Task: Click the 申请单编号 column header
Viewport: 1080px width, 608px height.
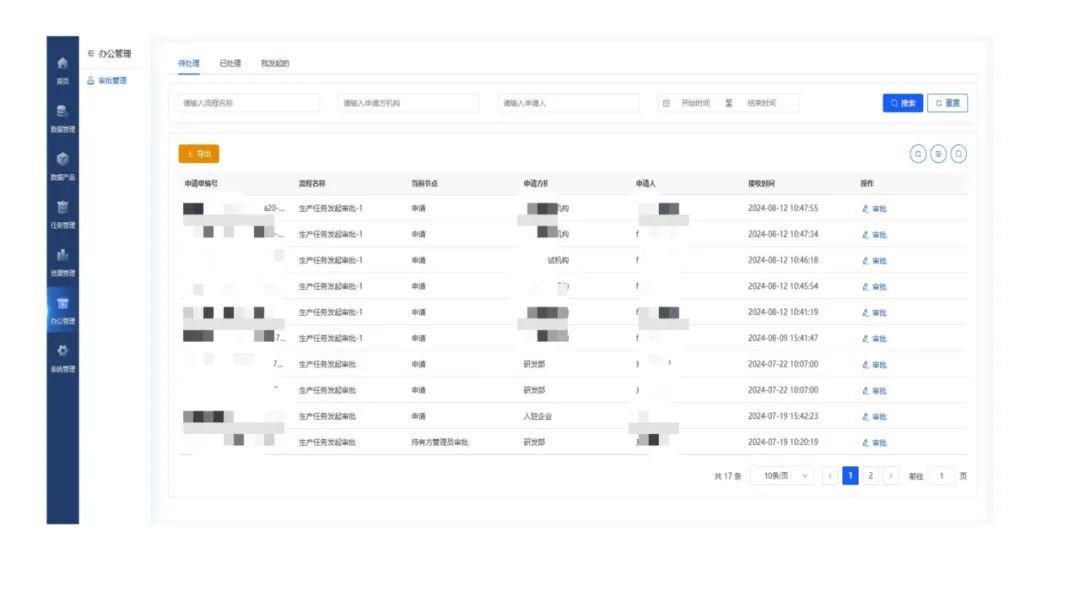Action: (201, 184)
